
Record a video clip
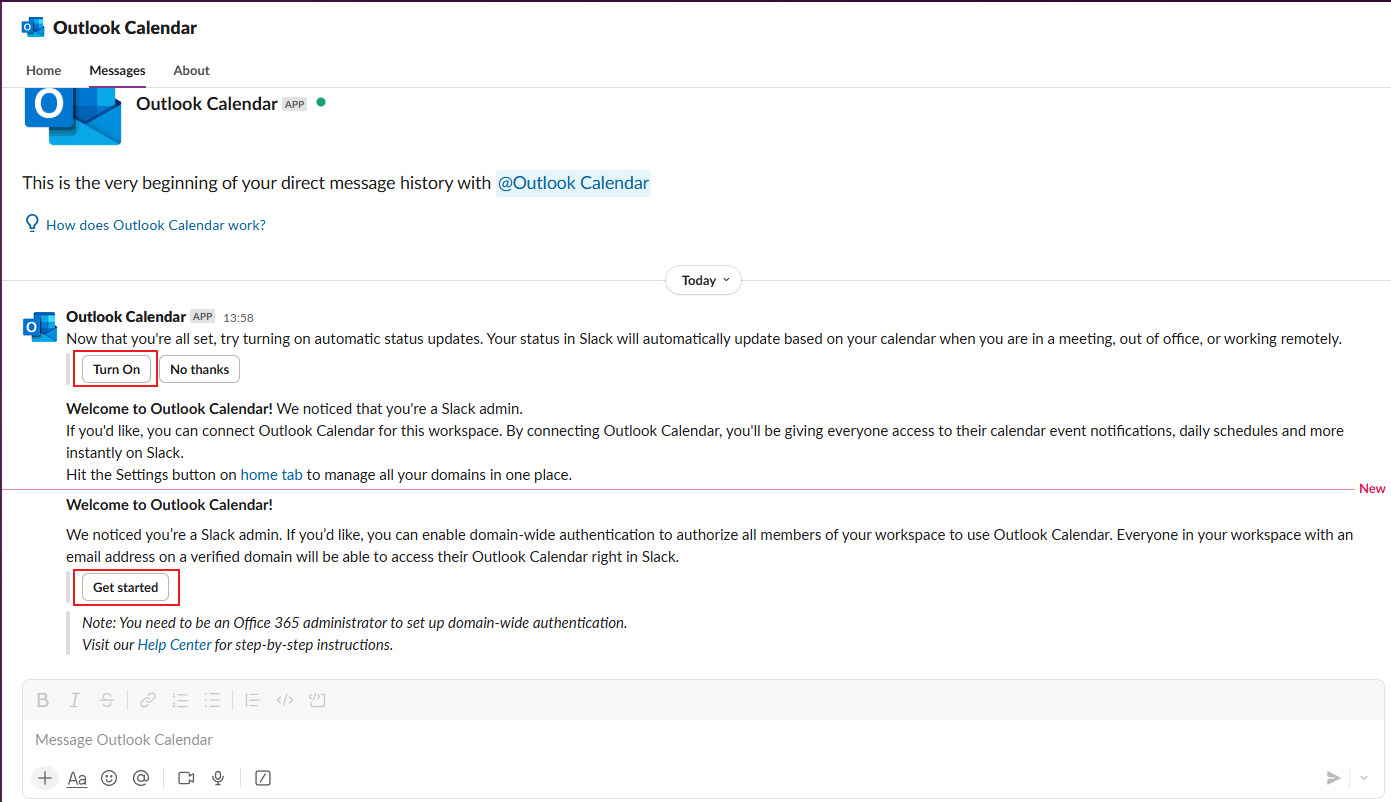[x=185, y=778]
